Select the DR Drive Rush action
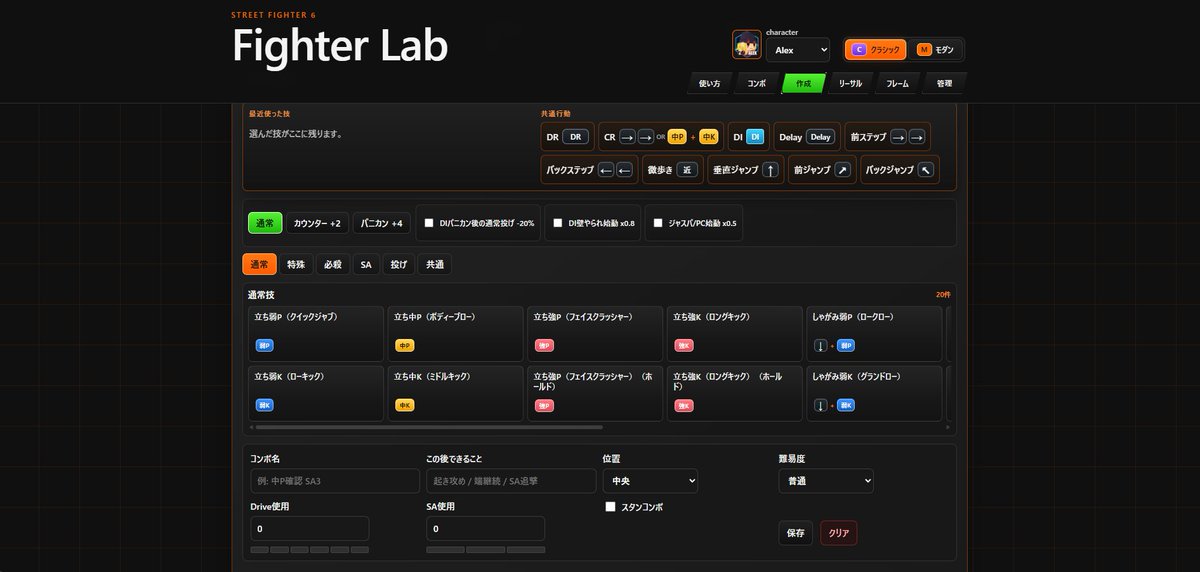The height and width of the screenshot is (572, 1200). (567, 137)
